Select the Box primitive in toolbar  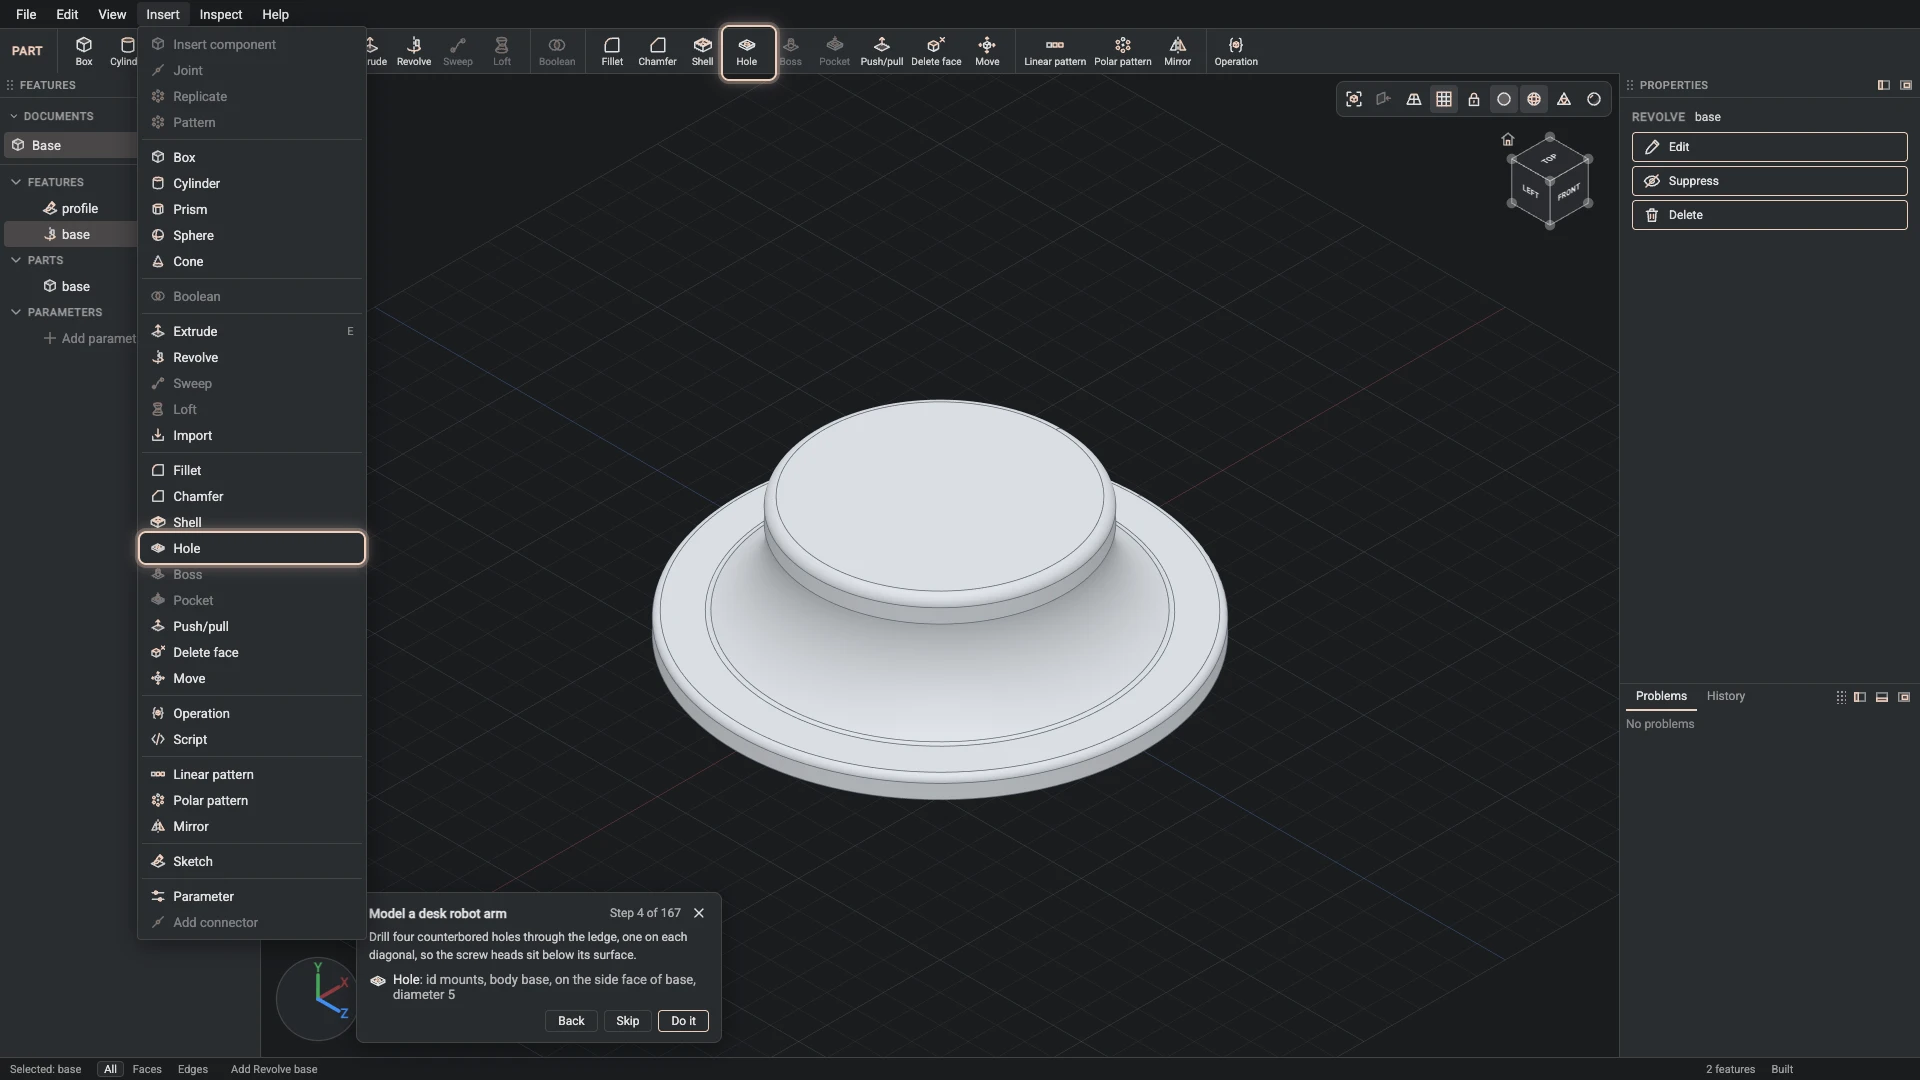click(x=84, y=52)
